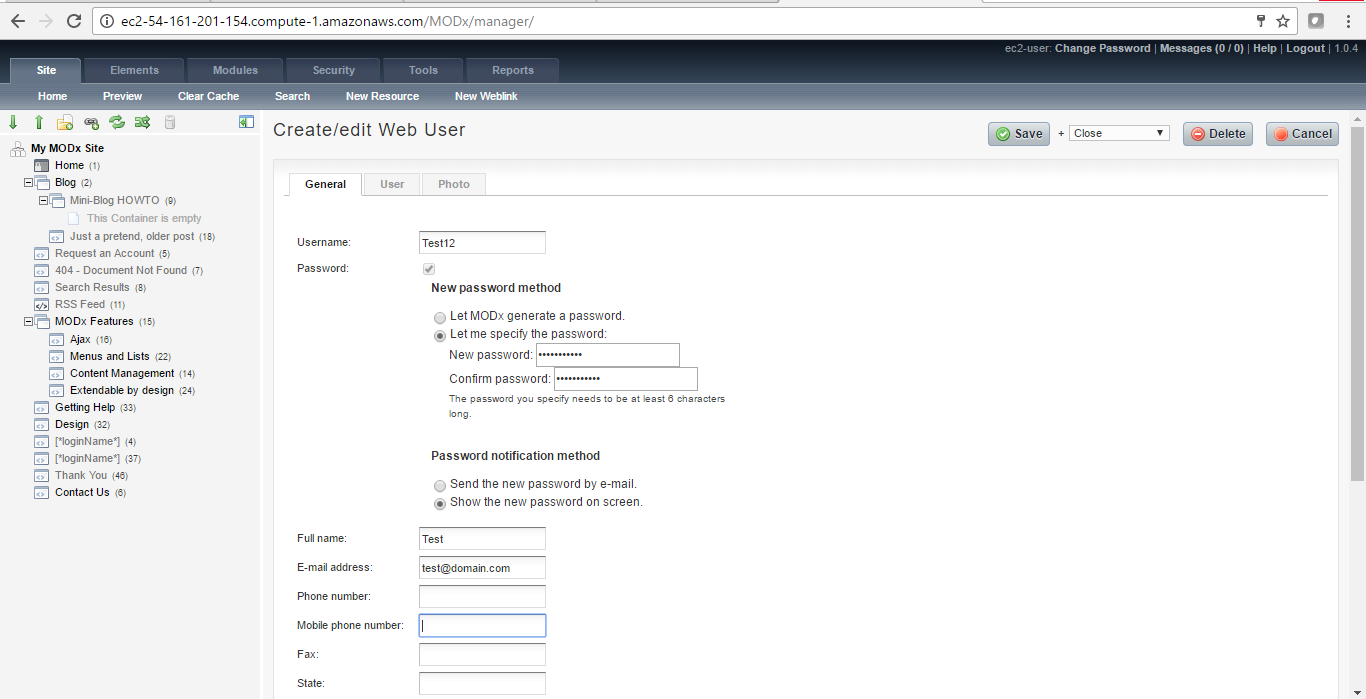Viewport: 1366px width, 699px height.
Task: Click the My MODx Site root icon
Action: point(17,149)
